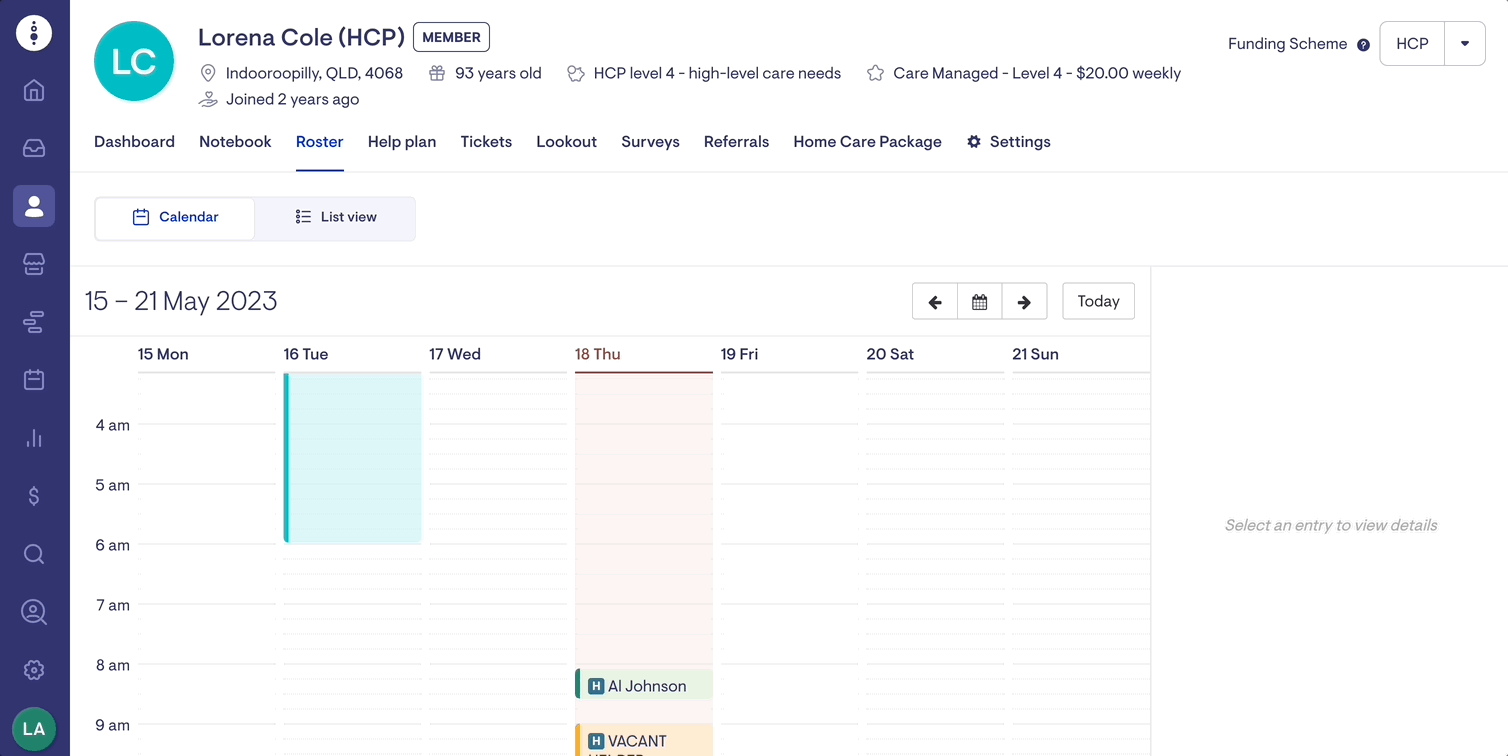Open the Help plan tab
Image resolution: width=1508 pixels, height=756 pixels.
tap(402, 142)
